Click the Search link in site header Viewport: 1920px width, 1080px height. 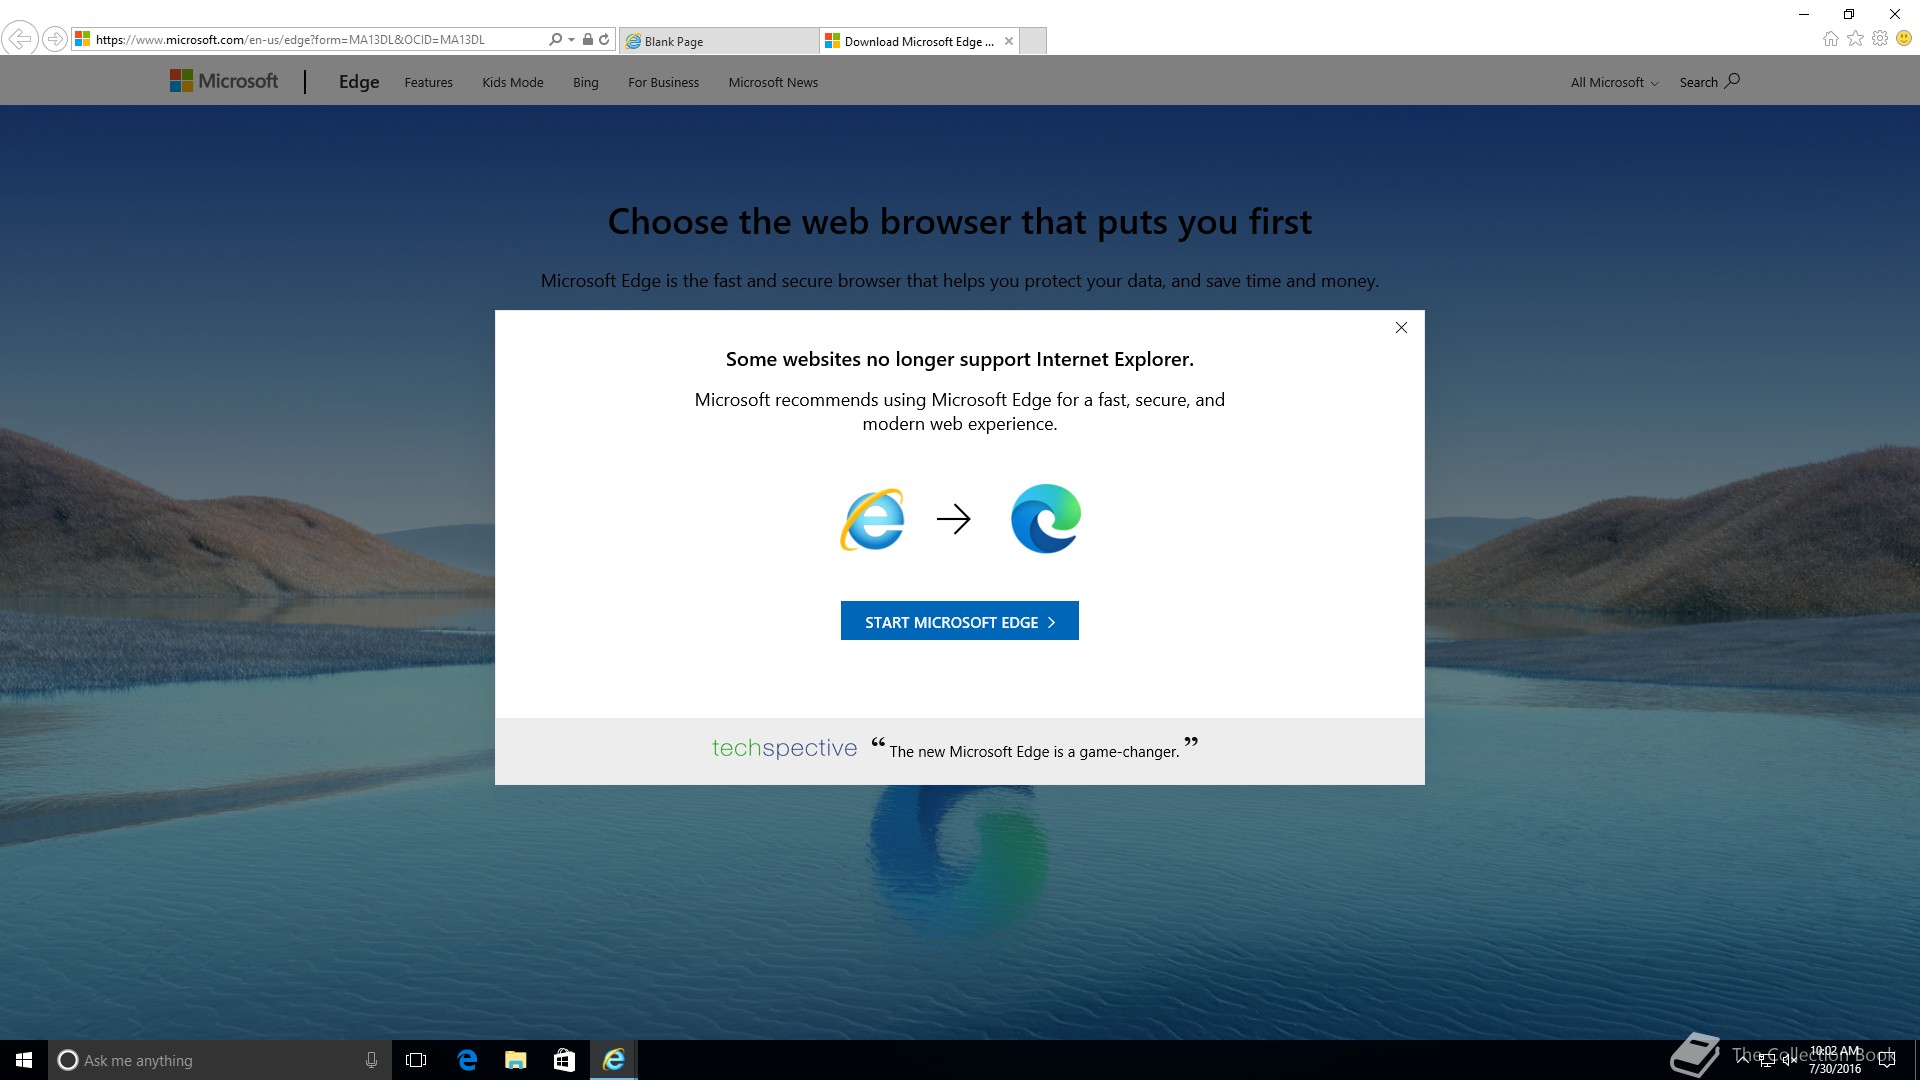pyautogui.click(x=1710, y=81)
